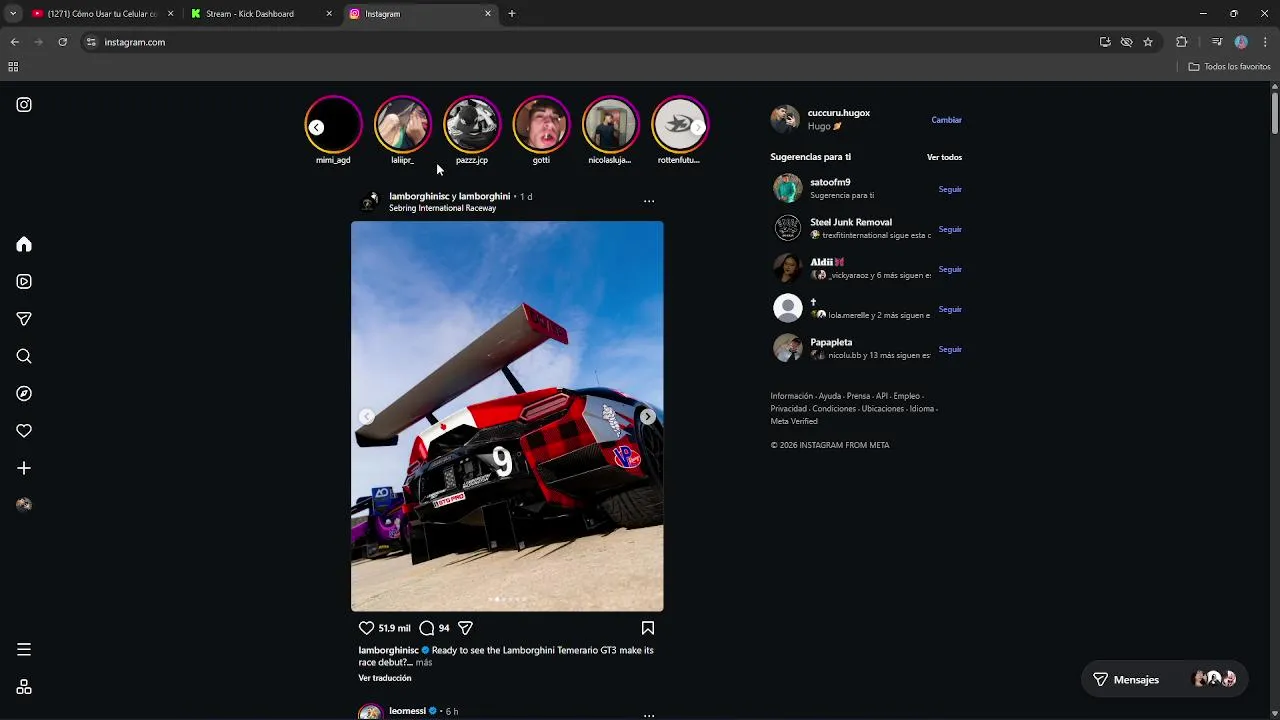The height and width of the screenshot is (720, 1280).
Task: Open the three-dot options for Lamborghini post
Action: click(x=649, y=201)
